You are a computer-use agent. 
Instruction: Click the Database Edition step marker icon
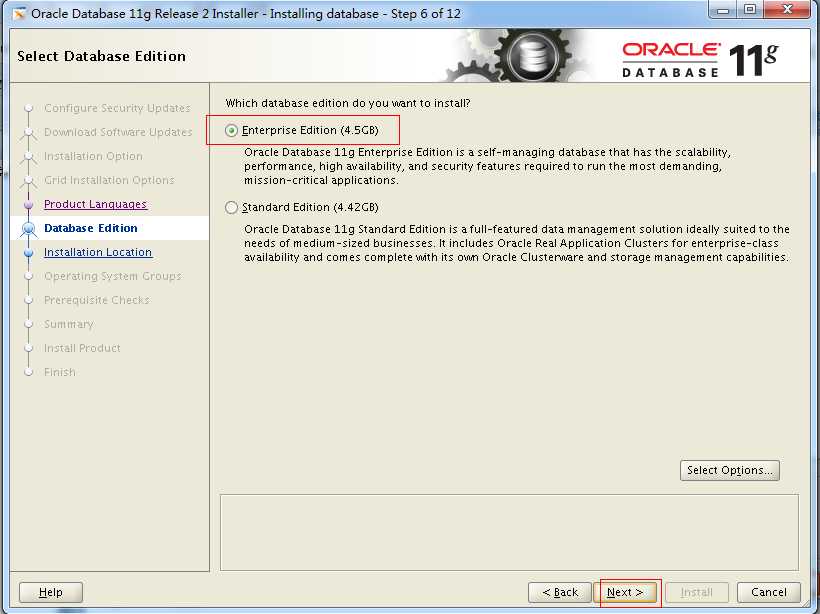coord(29,229)
